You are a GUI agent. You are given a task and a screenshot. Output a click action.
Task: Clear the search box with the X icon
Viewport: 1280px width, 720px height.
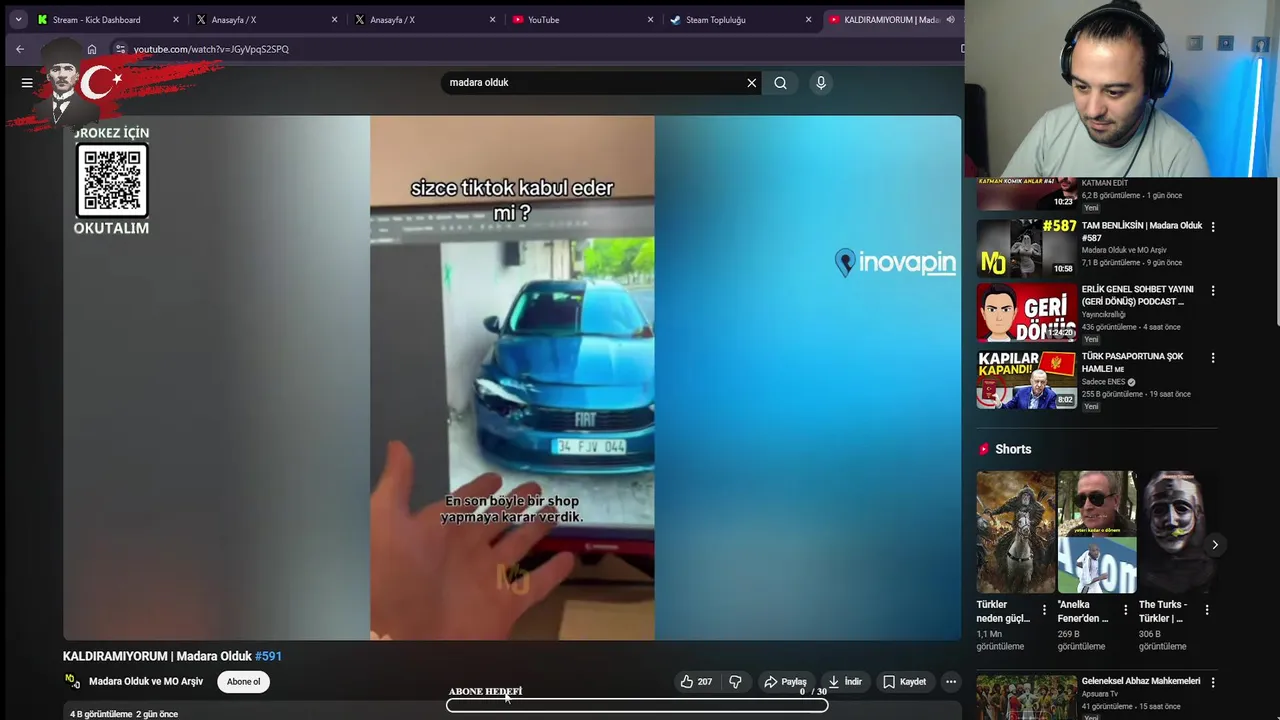(x=752, y=83)
